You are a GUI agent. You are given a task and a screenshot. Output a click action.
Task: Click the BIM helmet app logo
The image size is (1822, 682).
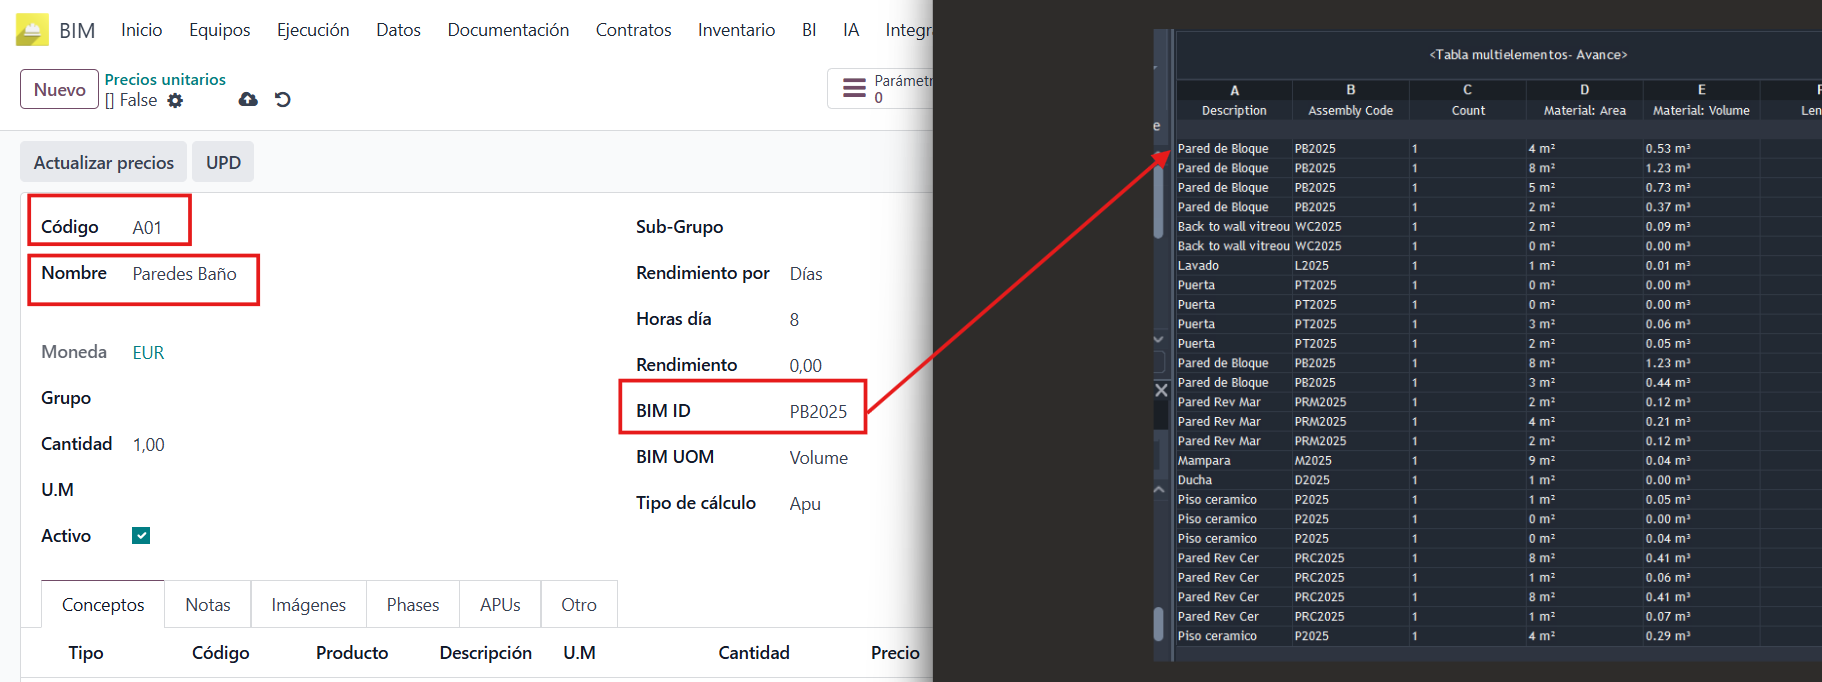(32, 30)
